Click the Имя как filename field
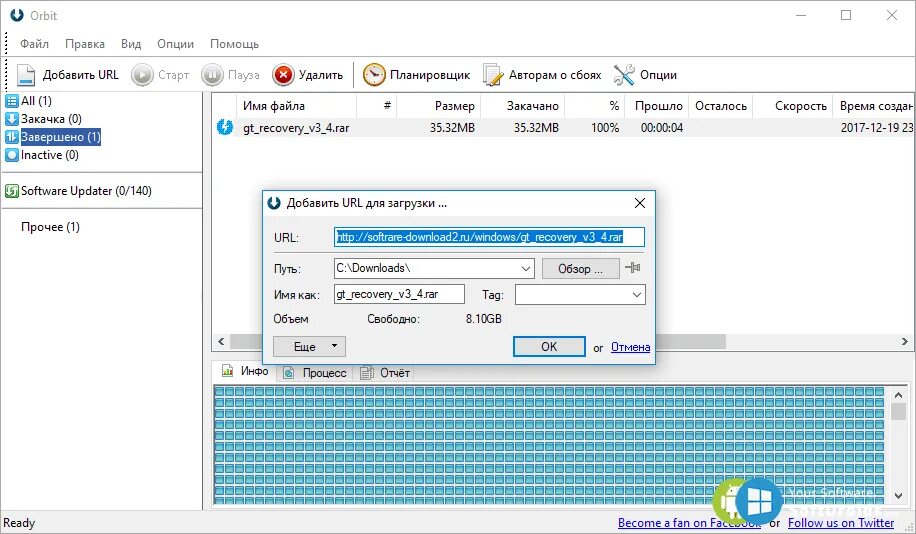The height and width of the screenshot is (534, 916). click(x=399, y=294)
